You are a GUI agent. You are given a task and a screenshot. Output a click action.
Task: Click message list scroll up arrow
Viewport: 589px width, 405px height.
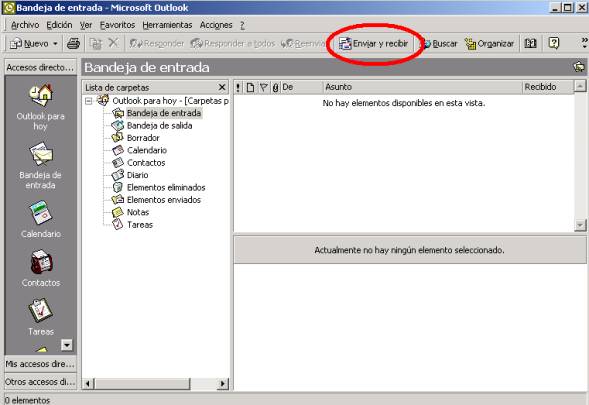point(580,87)
